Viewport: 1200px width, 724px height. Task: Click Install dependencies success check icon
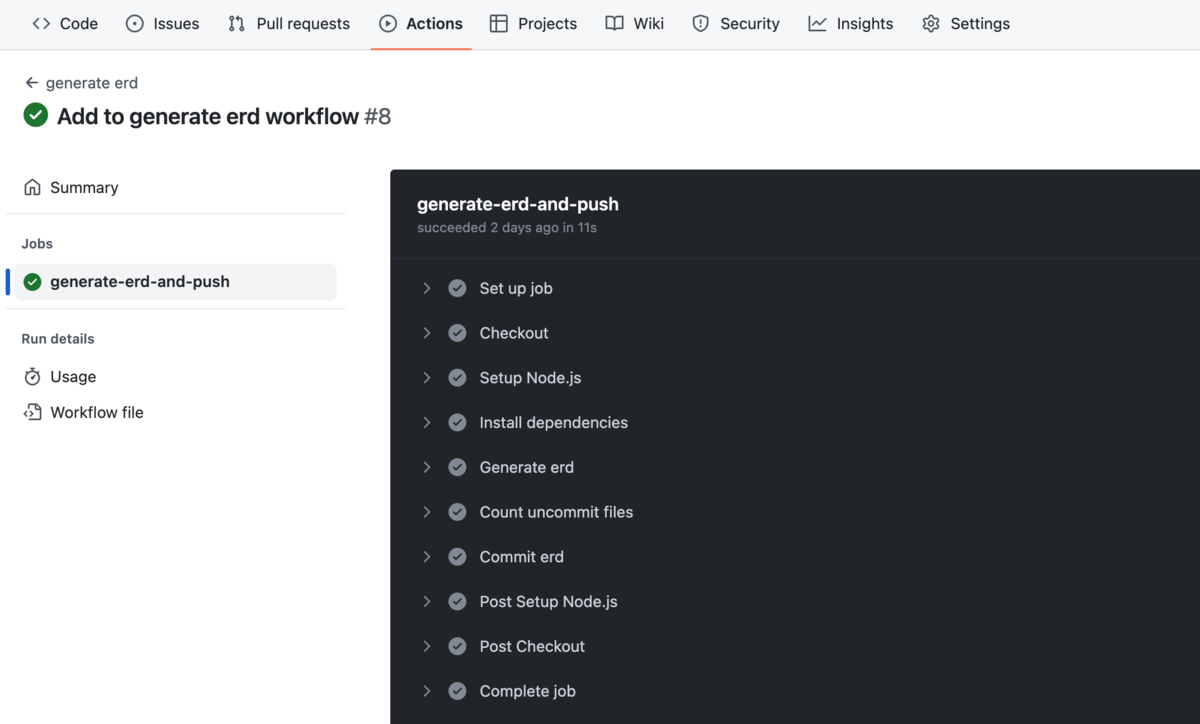click(457, 422)
